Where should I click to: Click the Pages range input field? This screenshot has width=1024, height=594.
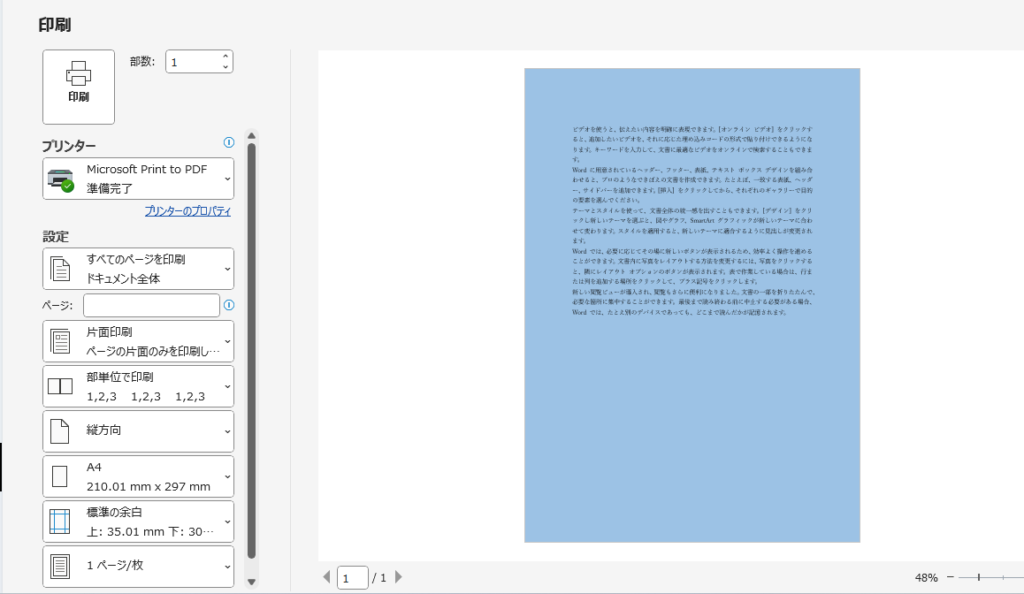click(x=152, y=305)
